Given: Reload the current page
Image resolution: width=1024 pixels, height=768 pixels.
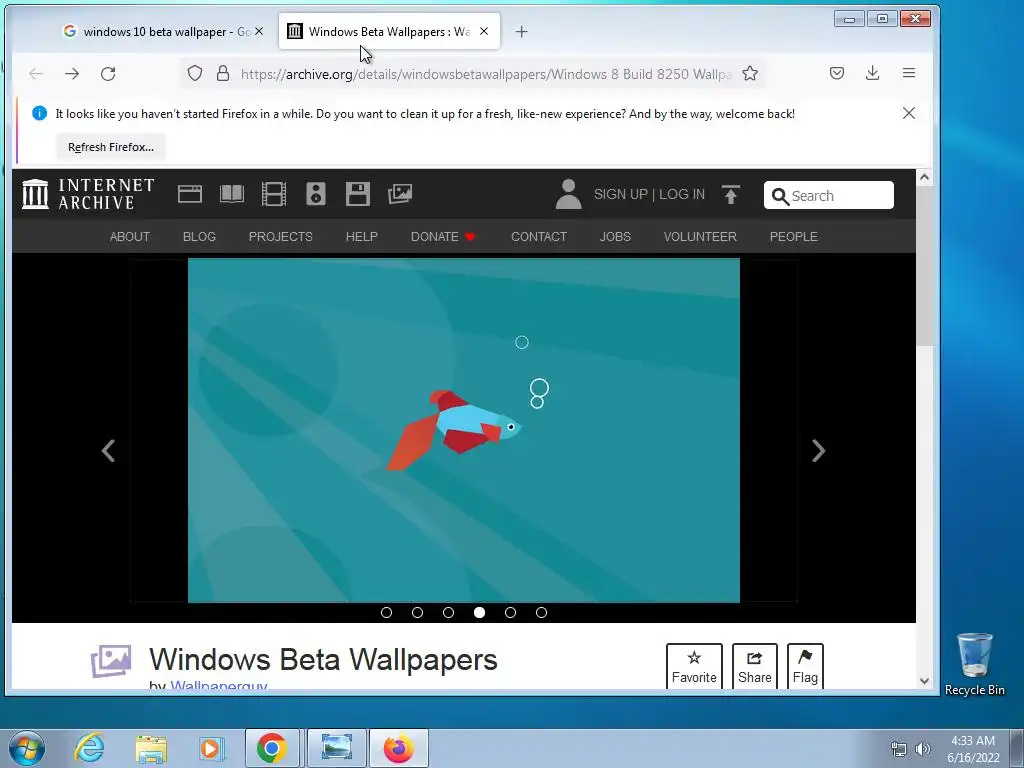Looking at the screenshot, I should [108, 73].
